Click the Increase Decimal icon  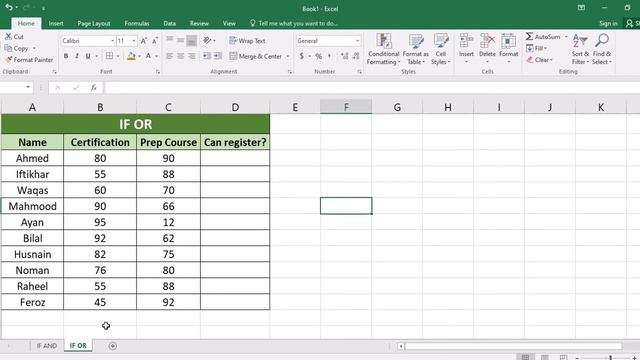coord(345,56)
